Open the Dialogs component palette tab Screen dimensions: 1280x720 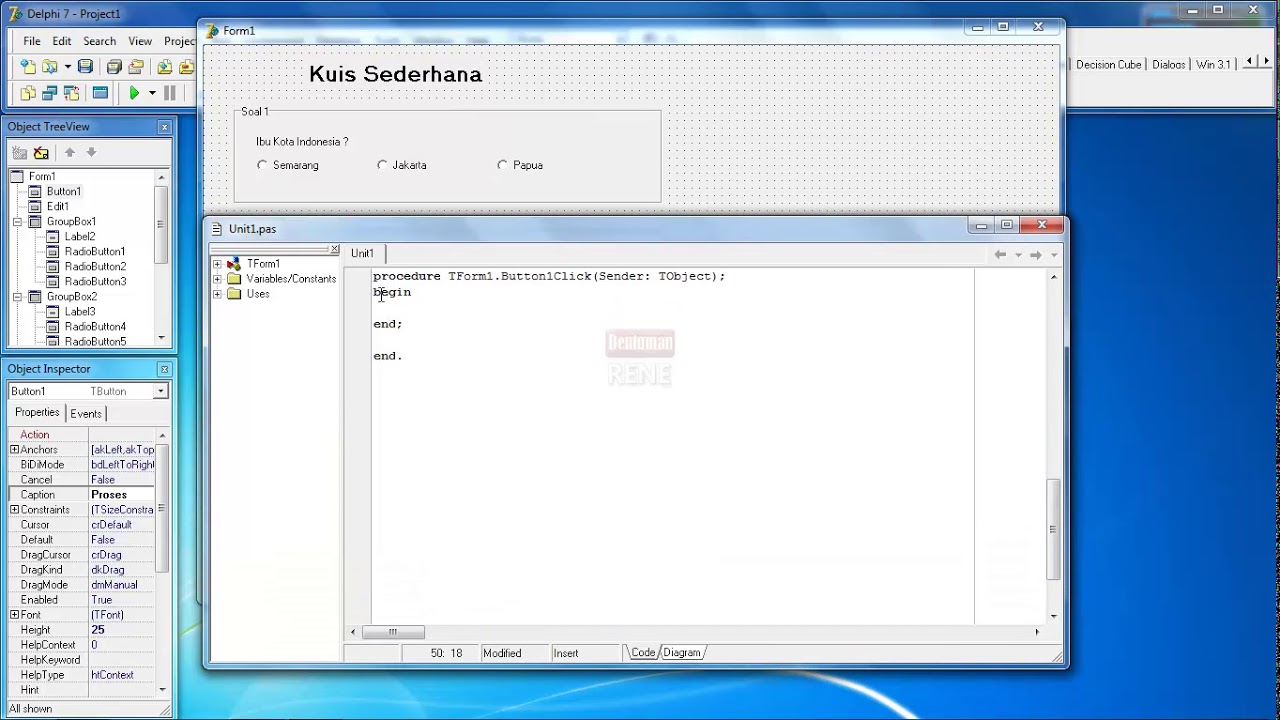(x=1168, y=64)
